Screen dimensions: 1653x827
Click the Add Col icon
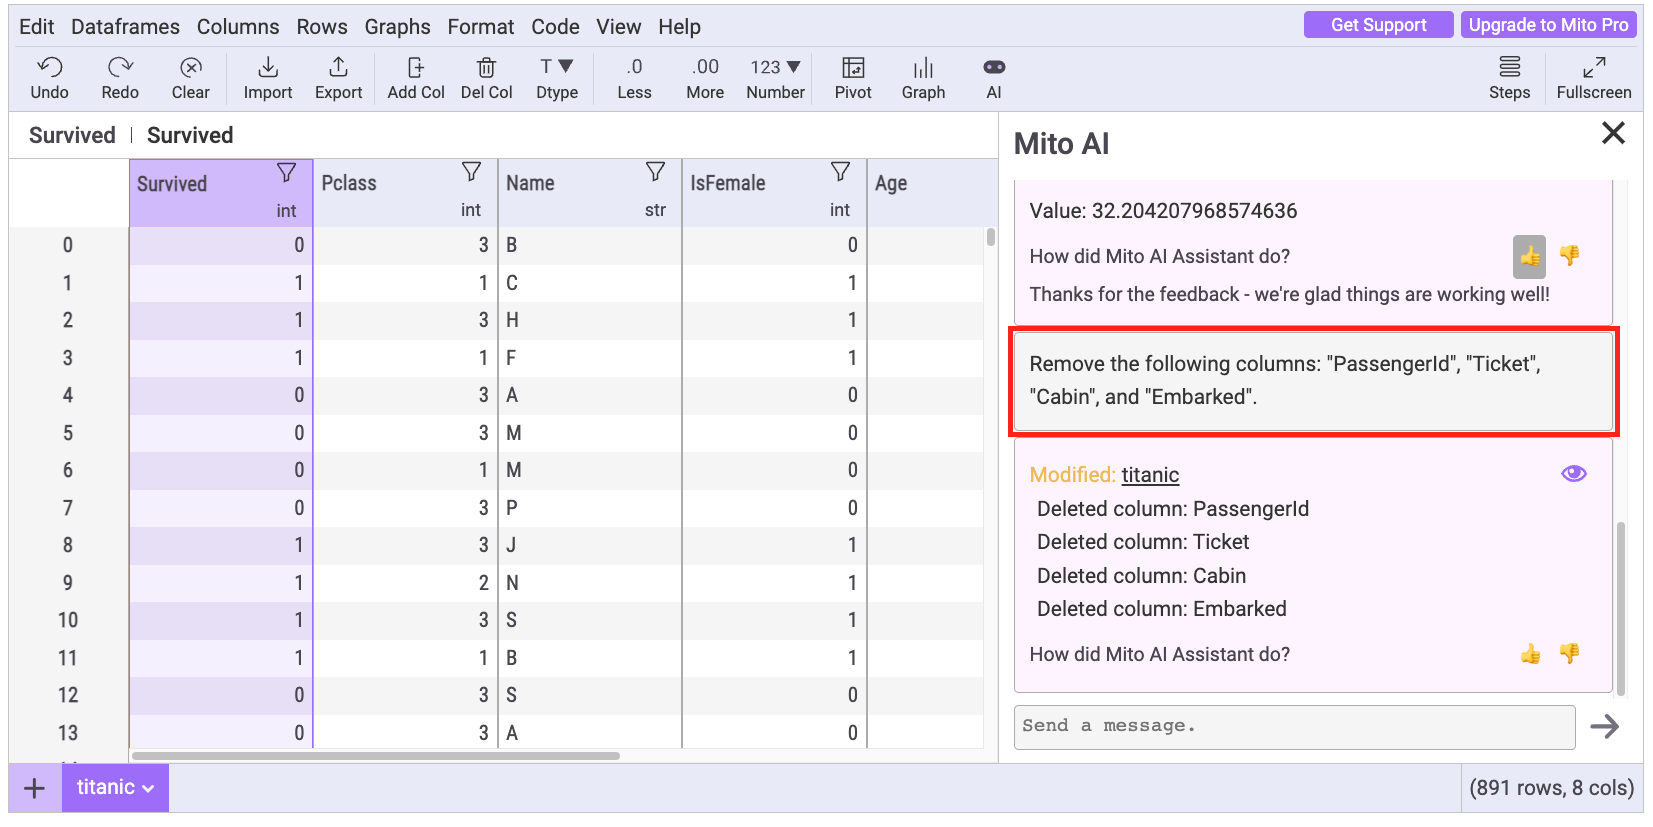pyautogui.click(x=415, y=68)
